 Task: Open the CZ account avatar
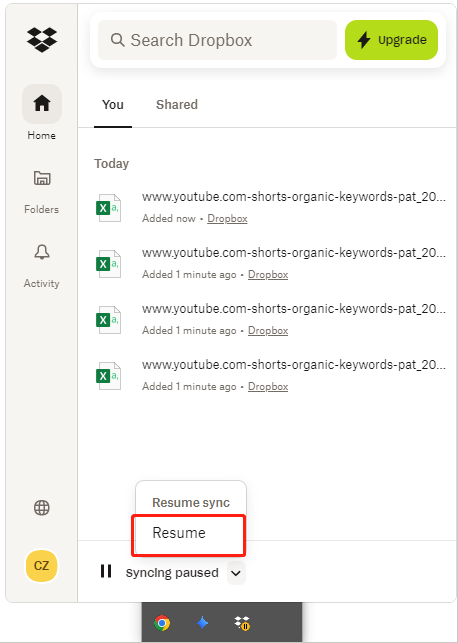point(41,566)
